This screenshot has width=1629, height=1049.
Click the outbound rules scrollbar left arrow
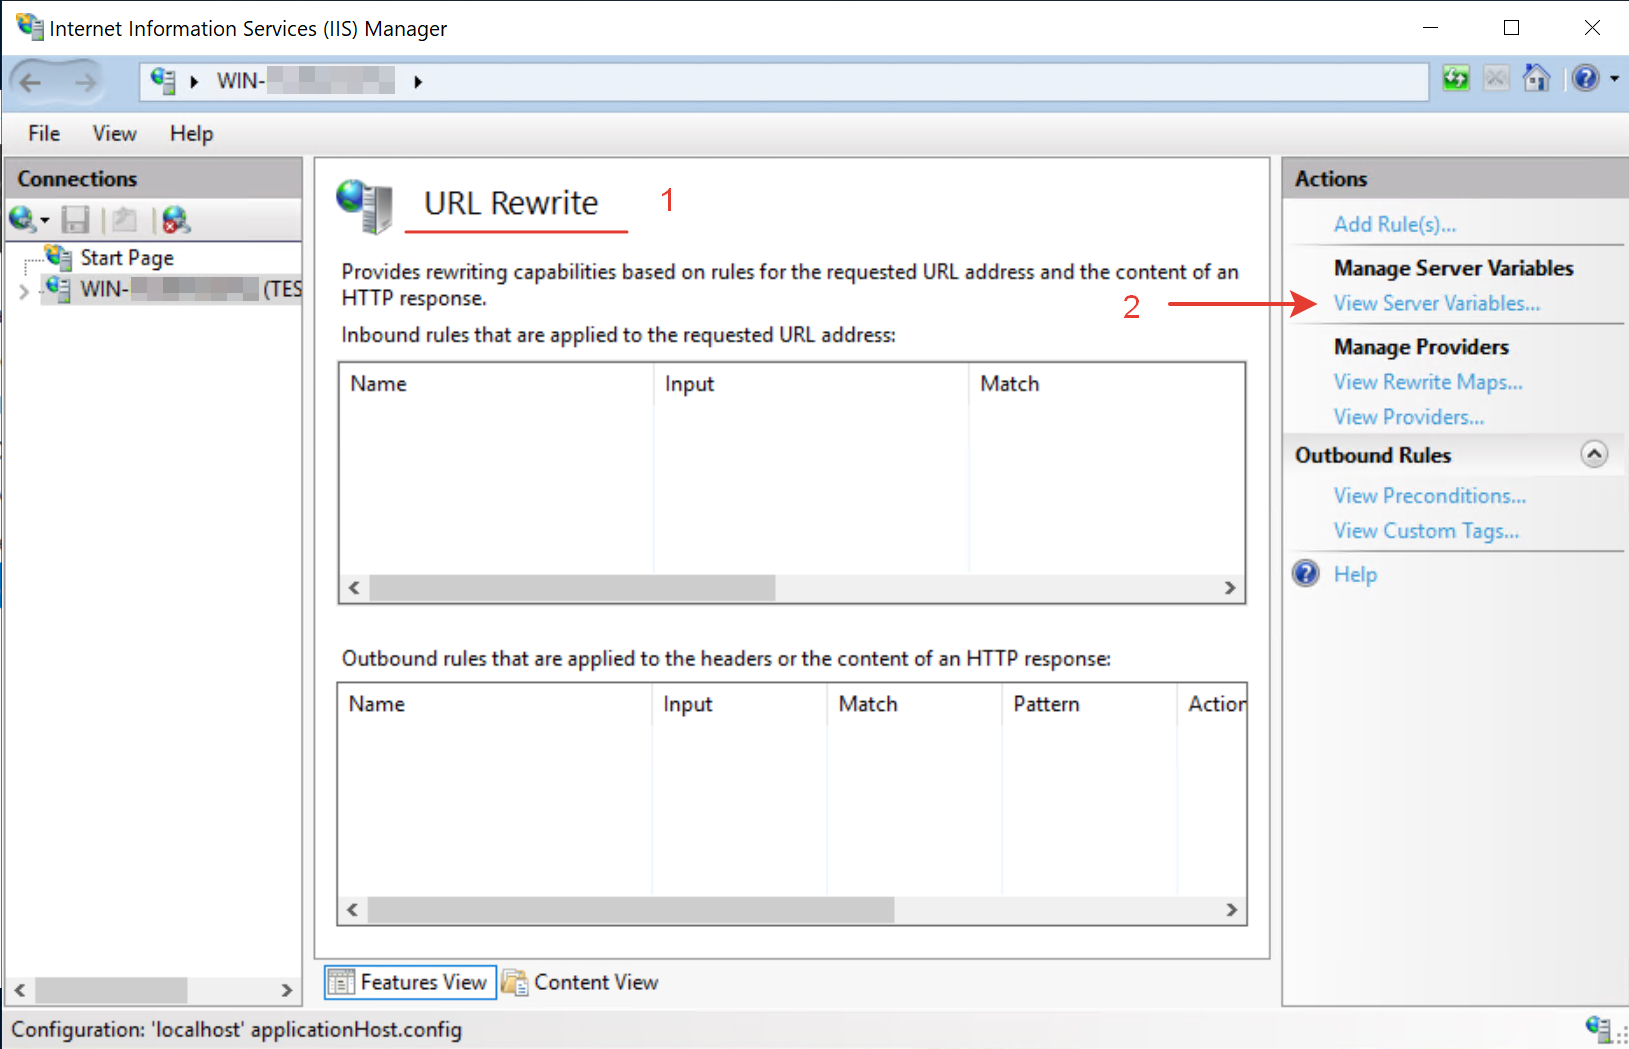coord(352,910)
